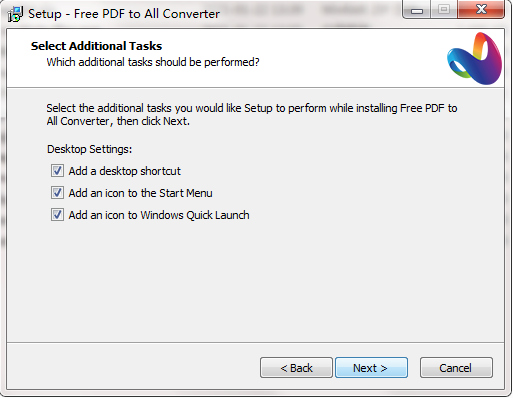The height and width of the screenshot is (398, 513).
Task: Click the instruction paragraph about additional tasks
Action: [x=252, y=115]
